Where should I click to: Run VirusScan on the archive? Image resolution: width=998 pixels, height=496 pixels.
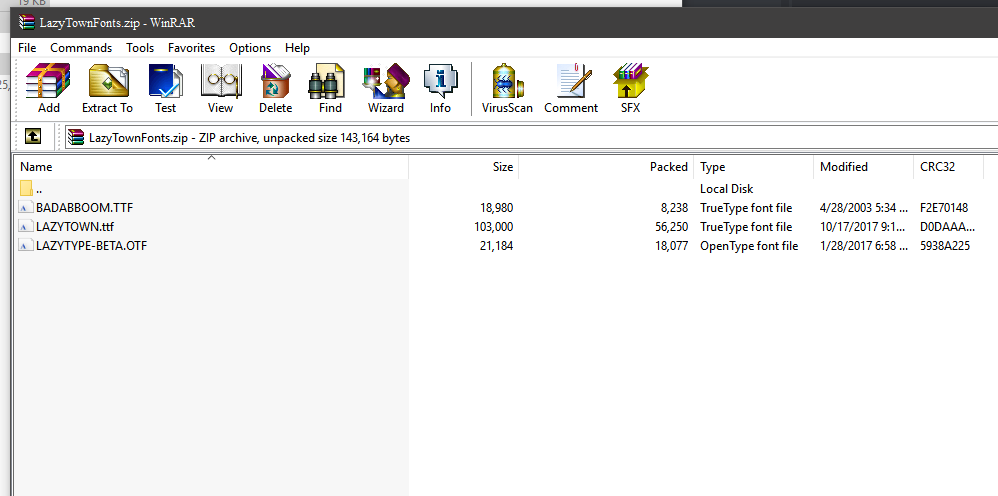click(507, 88)
